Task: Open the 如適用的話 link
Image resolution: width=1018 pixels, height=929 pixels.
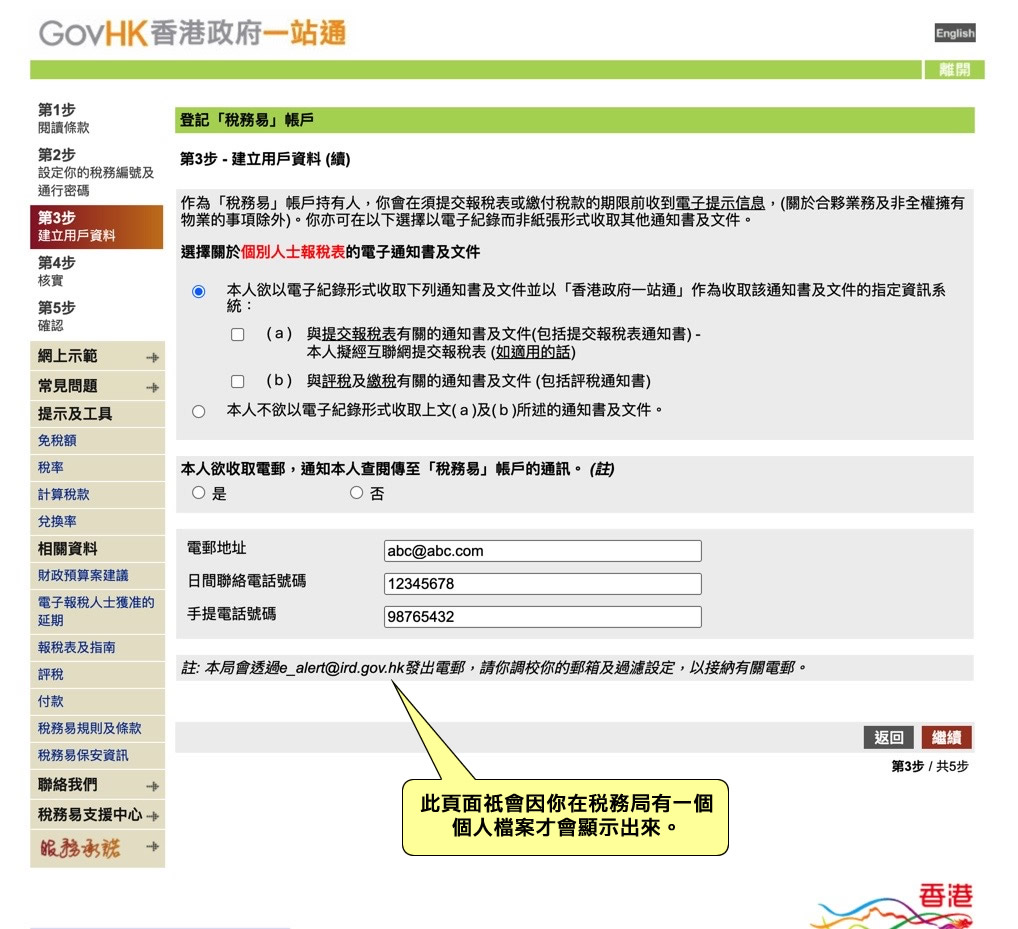Action: point(534,352)
